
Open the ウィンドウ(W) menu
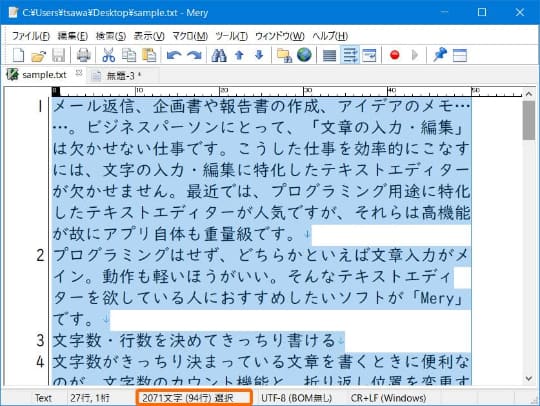point(280,36)
